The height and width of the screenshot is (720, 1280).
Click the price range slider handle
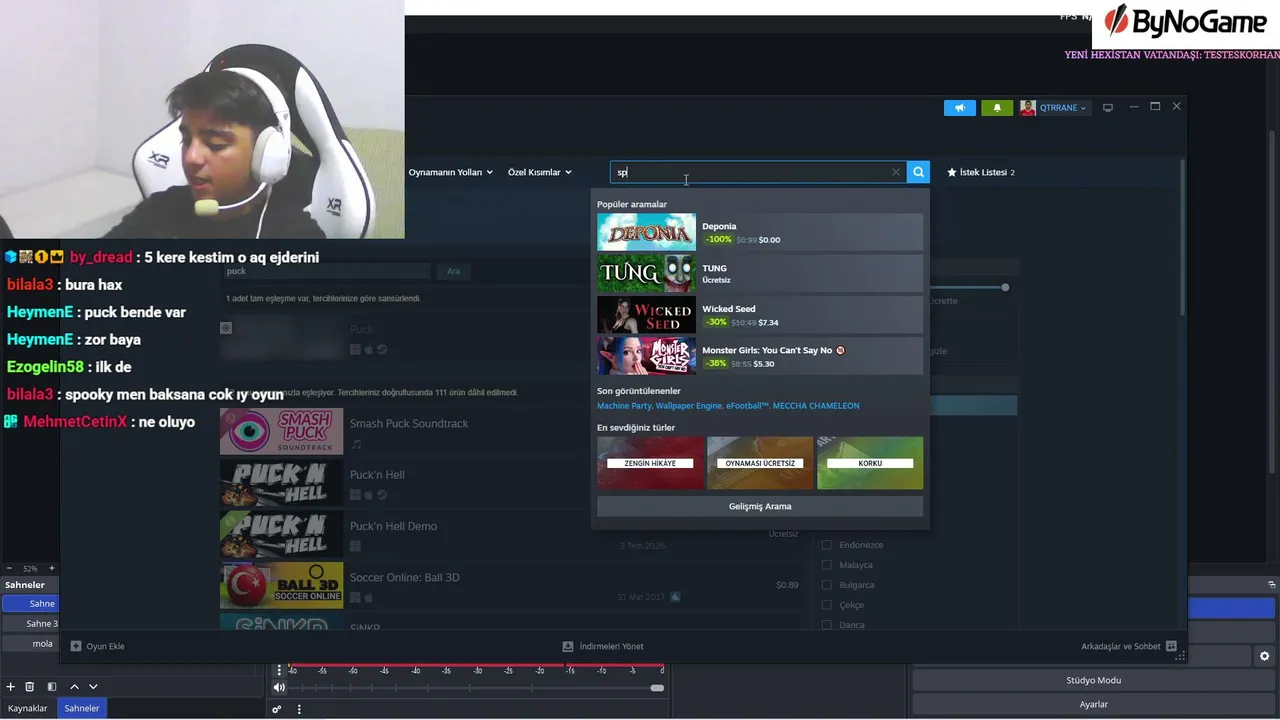[1005, 288]
